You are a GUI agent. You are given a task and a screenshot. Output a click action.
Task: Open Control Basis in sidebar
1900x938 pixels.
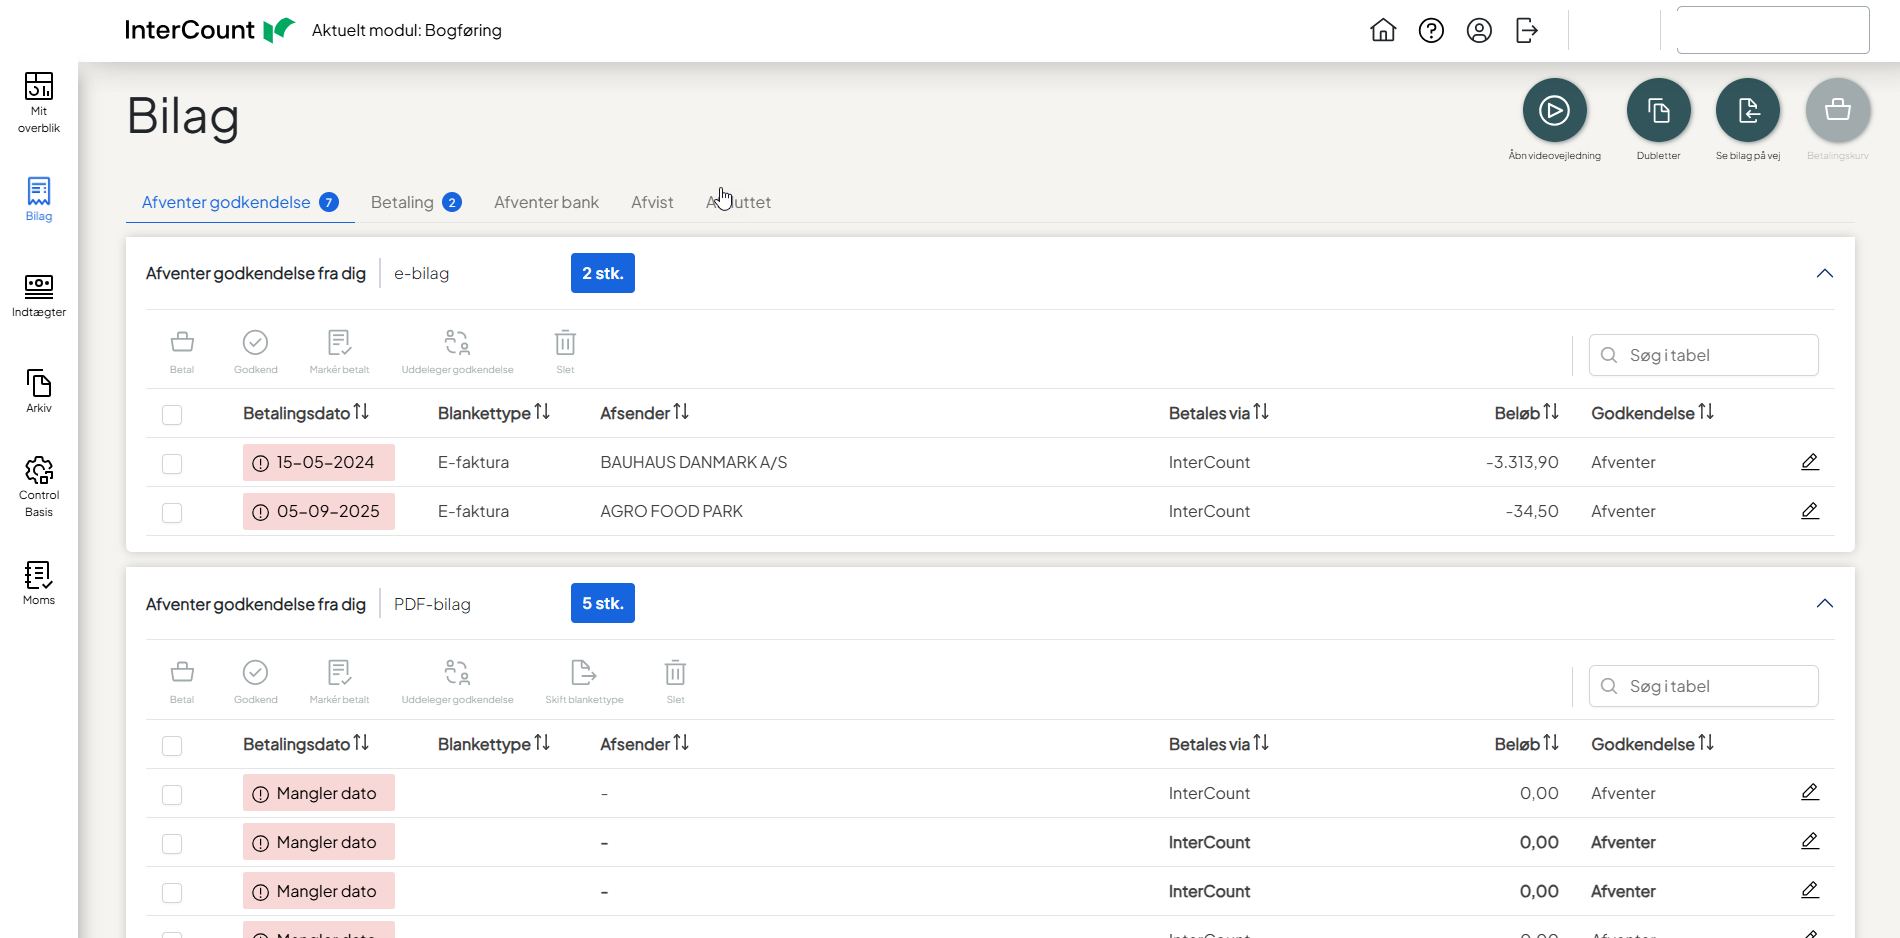point(39,487)
